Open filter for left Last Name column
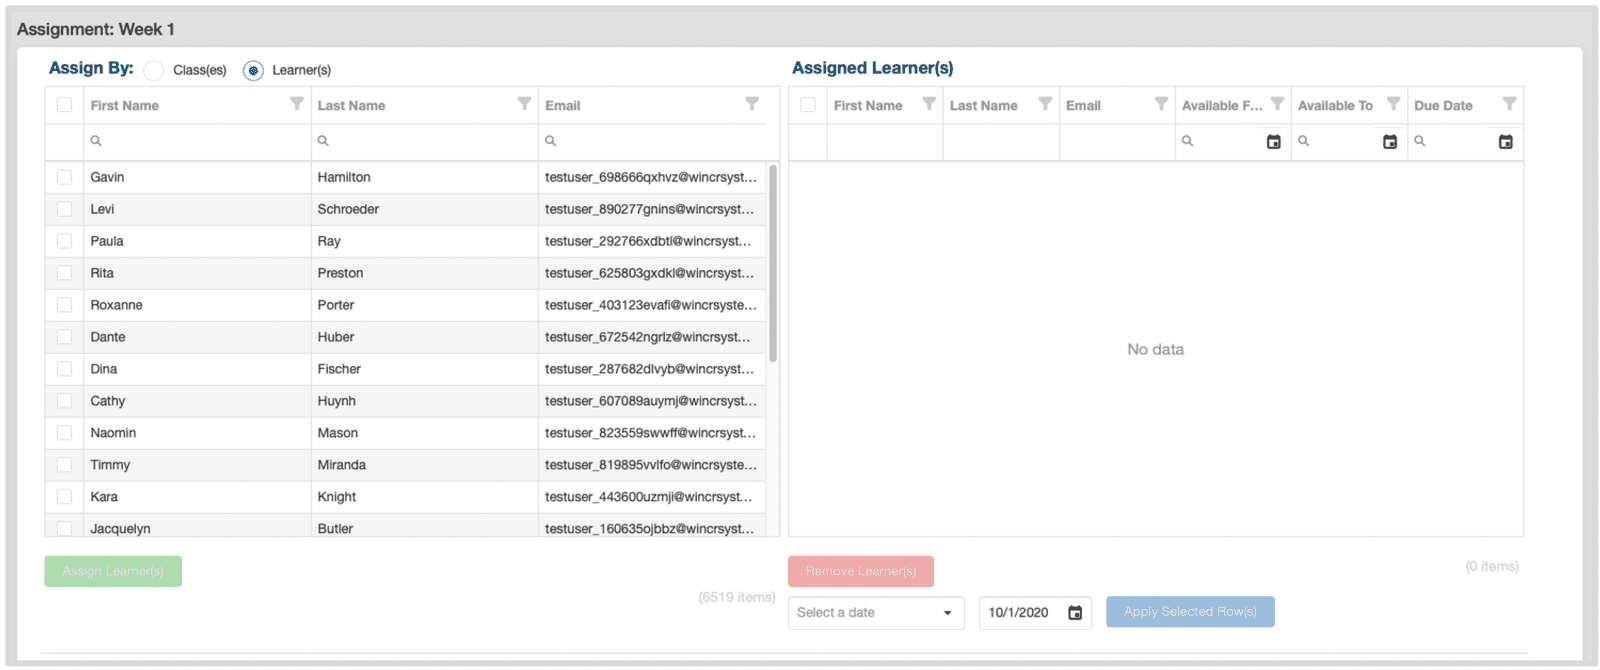This screenshot has height=670, width=1600. point(524,104)
